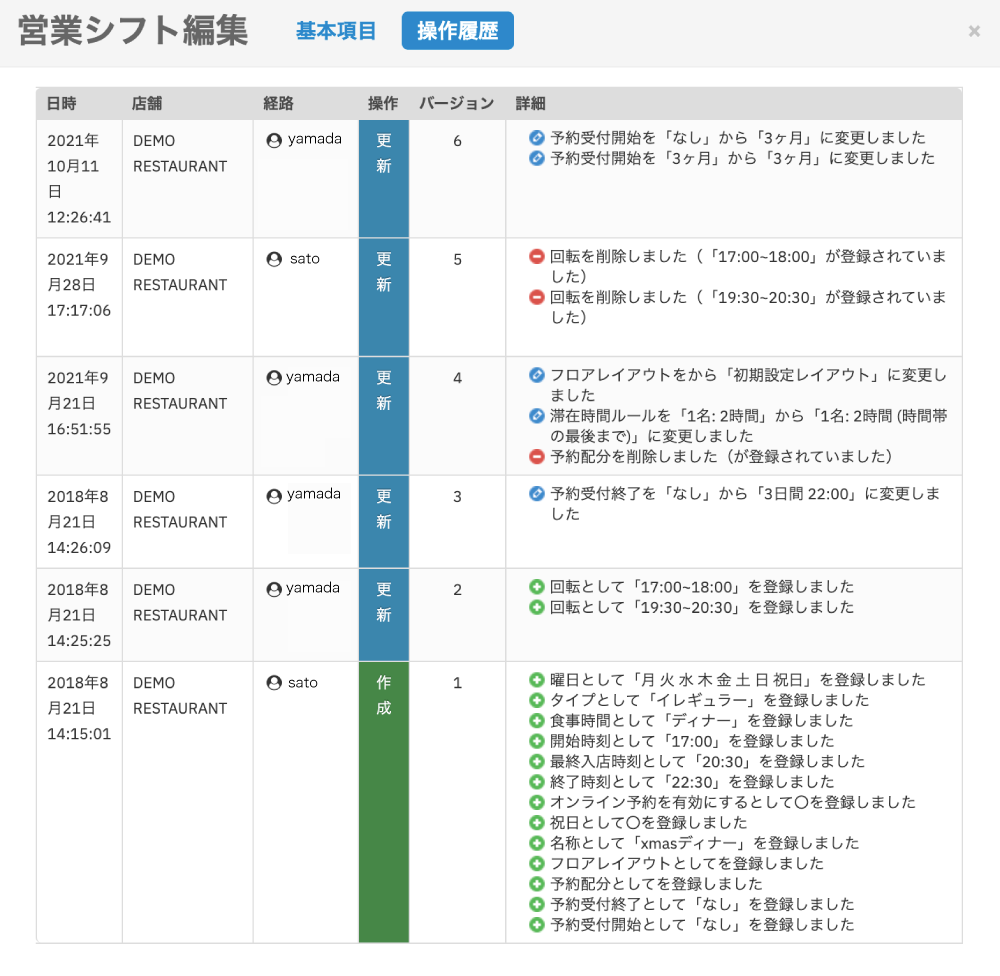Click the 操作 column header
The image size is (1000, 976).
383,103
